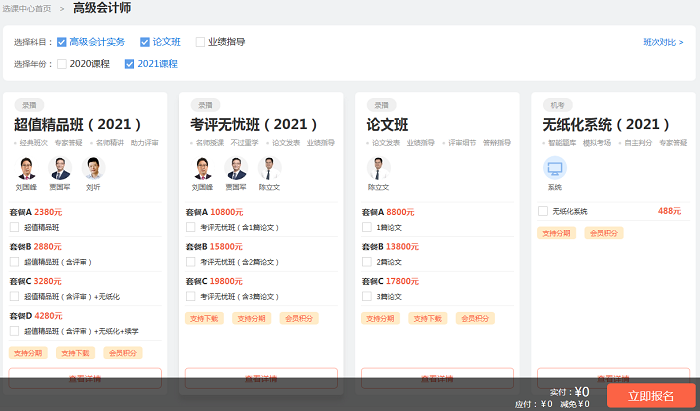
Task: Go to 选课中心首页 breadcrumb
Action: click(27, 8)
